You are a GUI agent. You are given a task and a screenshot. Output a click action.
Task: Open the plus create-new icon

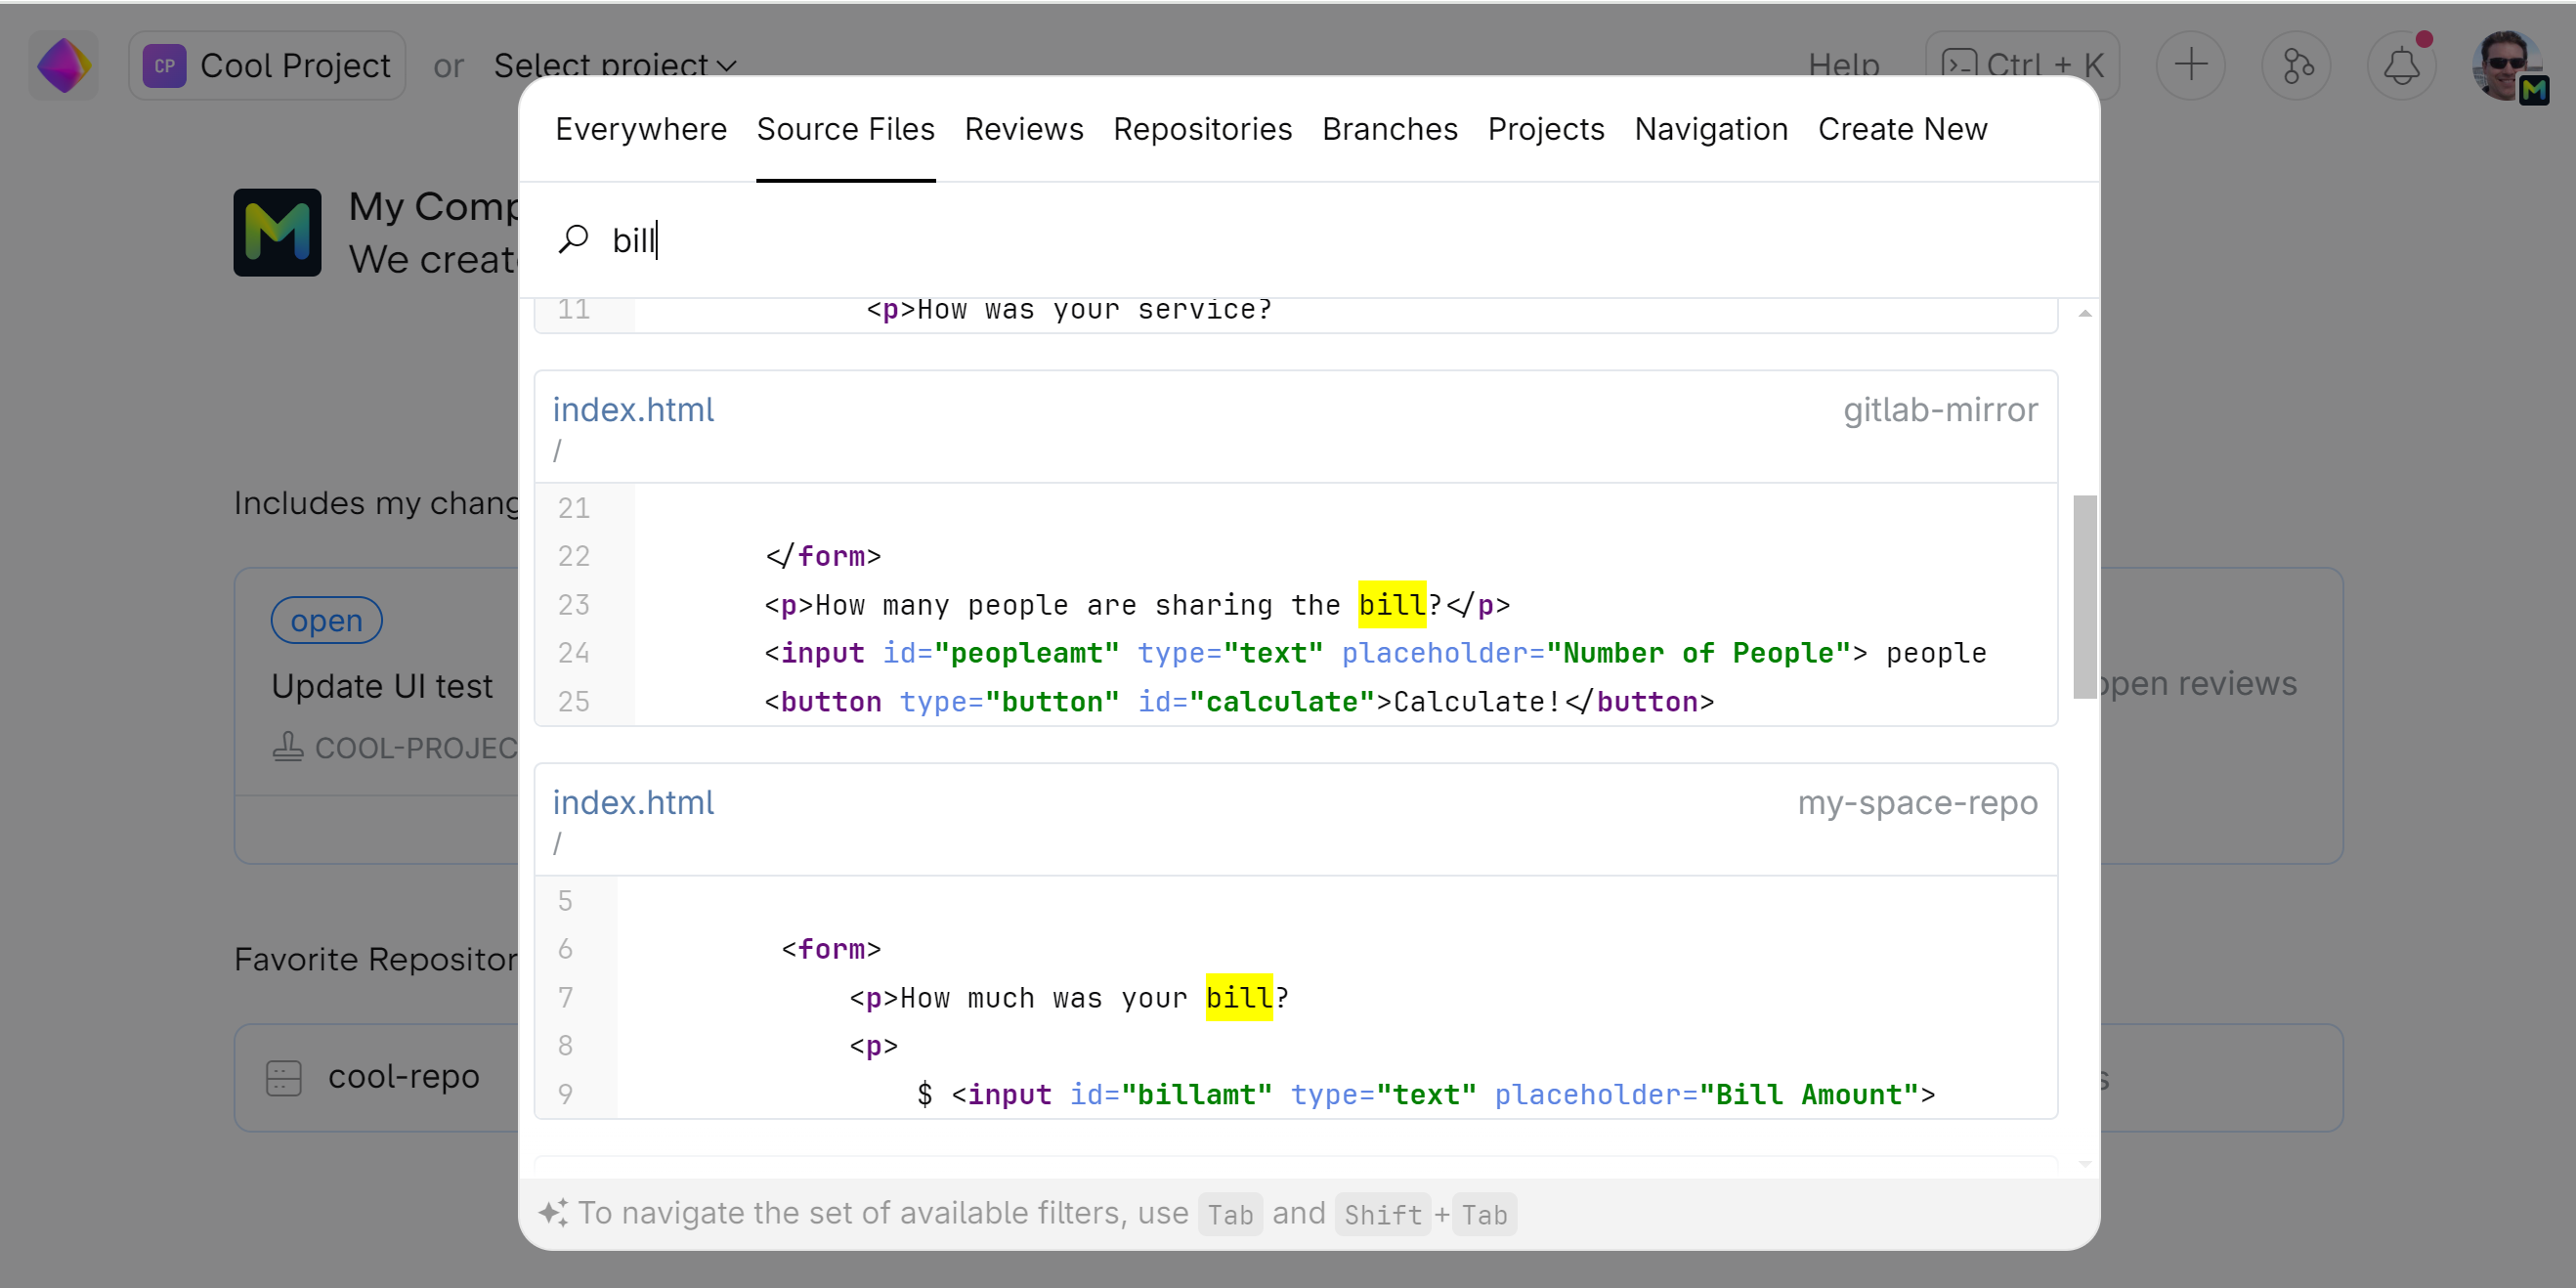[x=2190, y=66]
